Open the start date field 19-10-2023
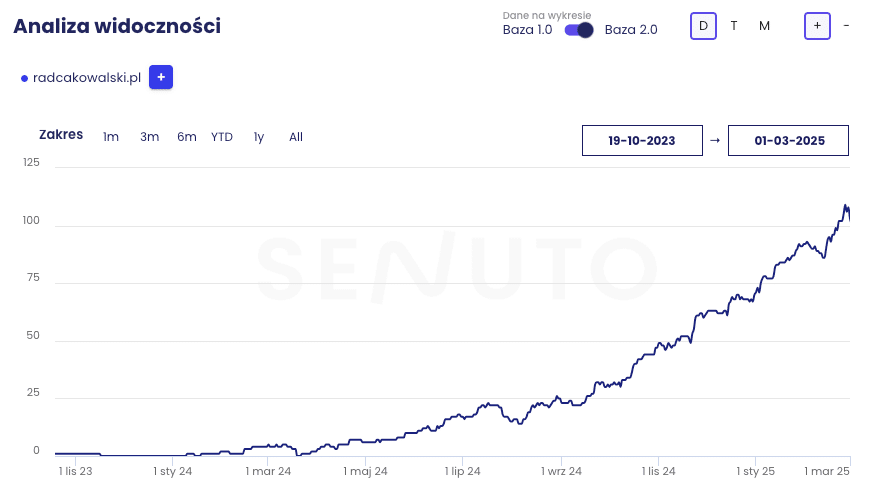Image resolution: width=873 pixels, height=498 pixels. point(642,141)
